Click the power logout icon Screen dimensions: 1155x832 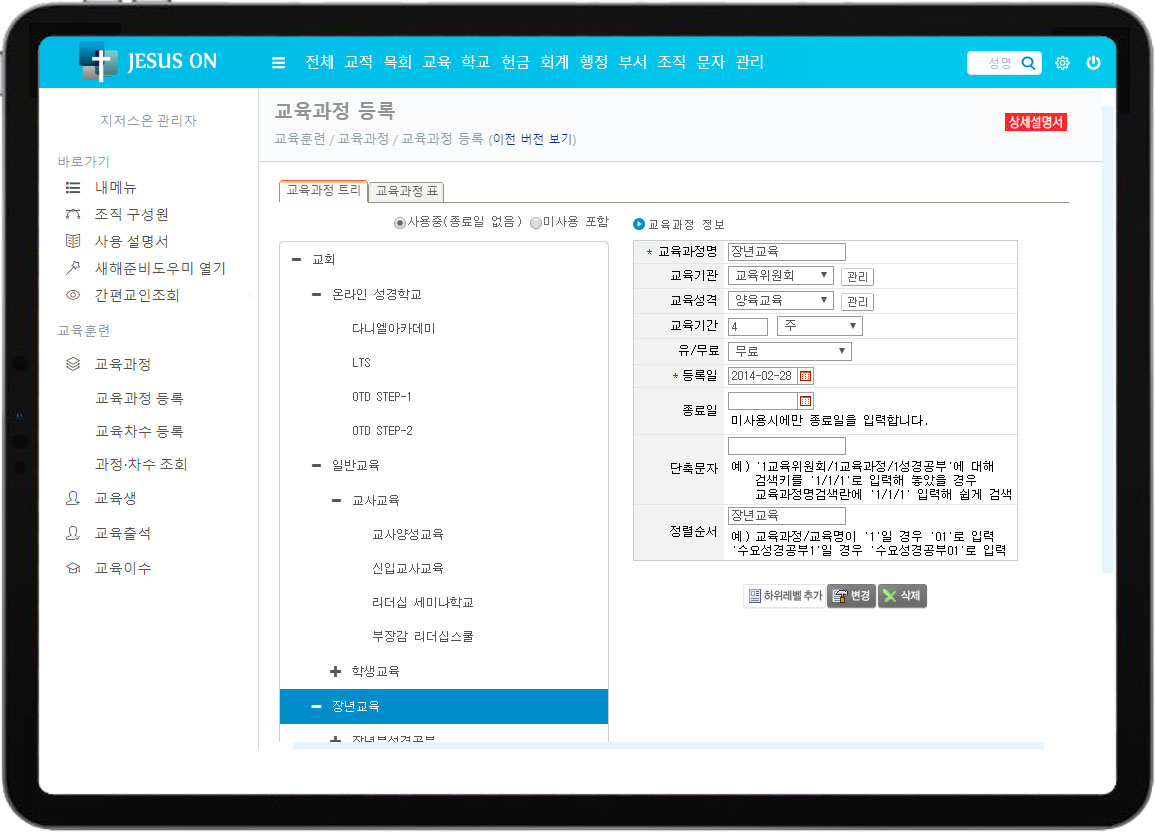point(1093,63)
